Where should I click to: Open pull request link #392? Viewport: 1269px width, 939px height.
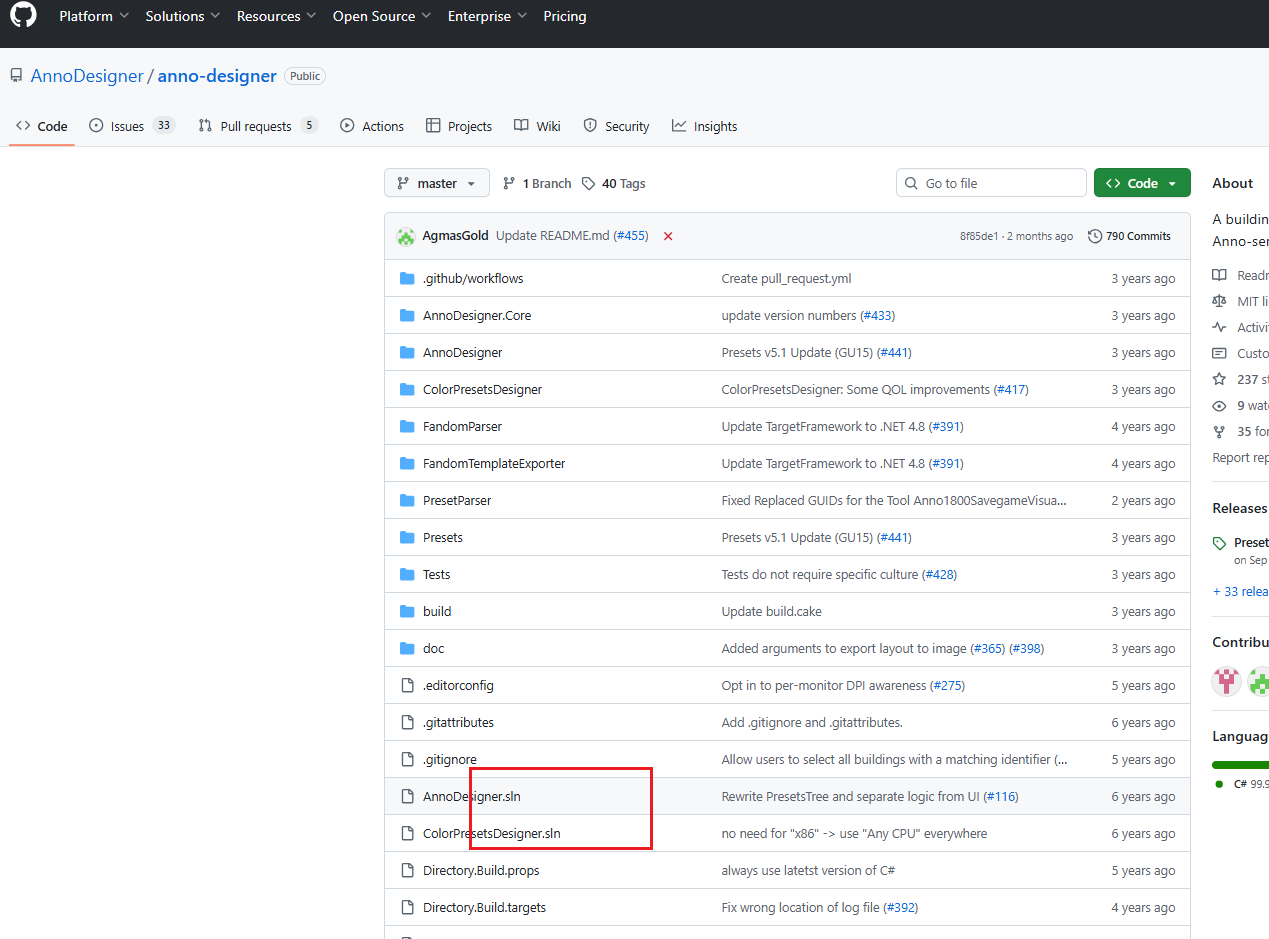901,907
